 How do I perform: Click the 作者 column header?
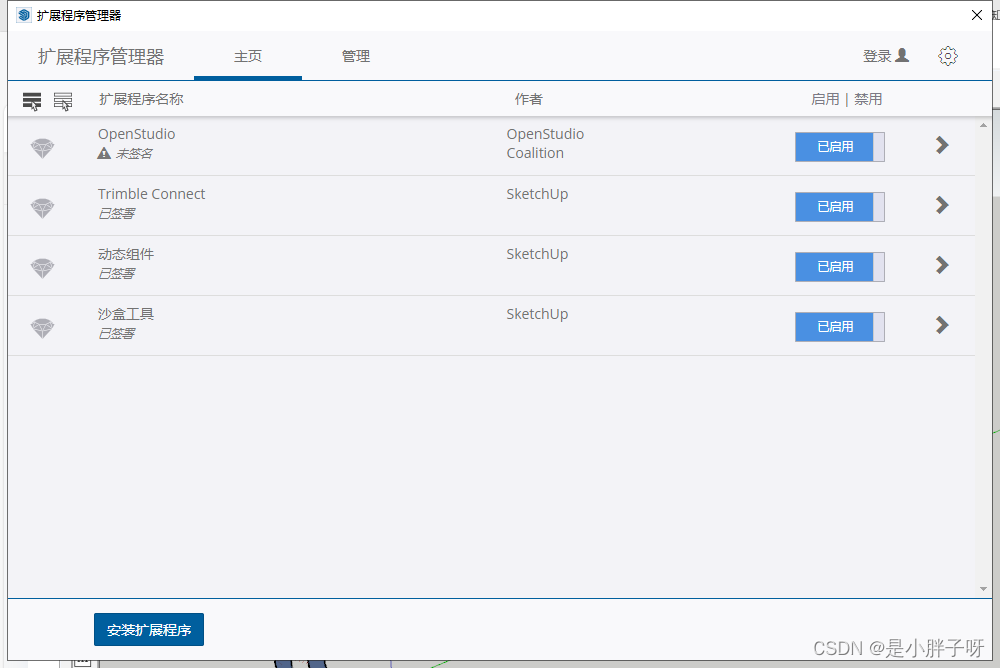pos(529,100)
